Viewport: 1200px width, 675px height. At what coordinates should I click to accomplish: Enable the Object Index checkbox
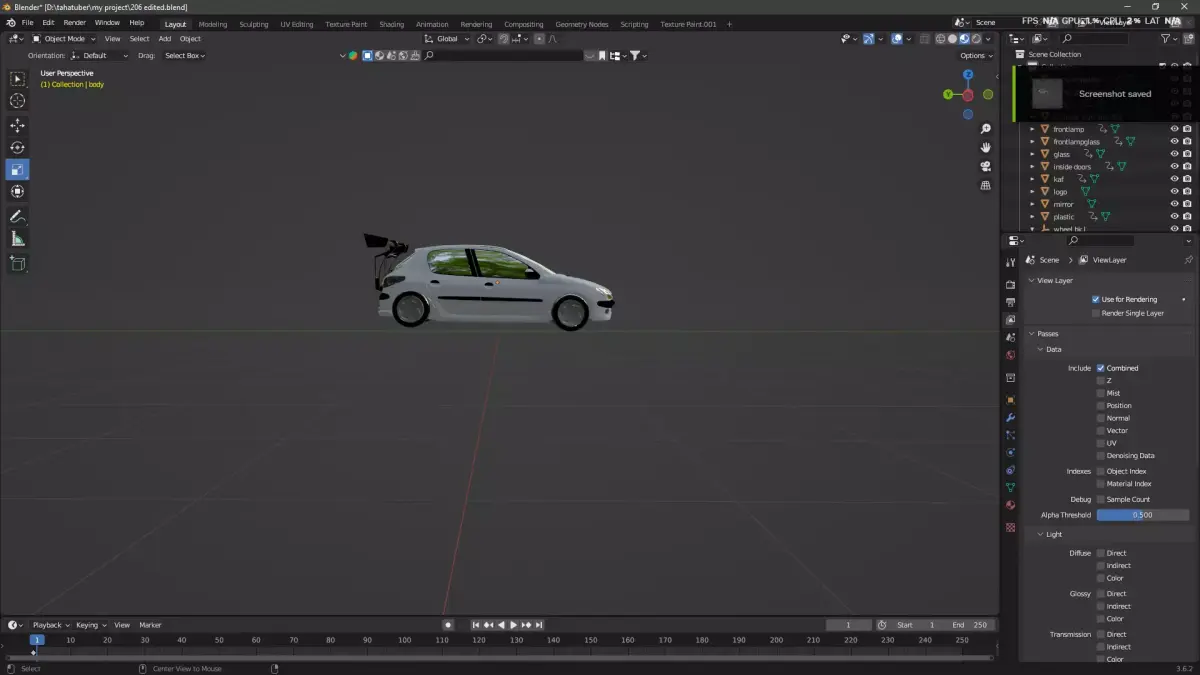[1101, 471]
